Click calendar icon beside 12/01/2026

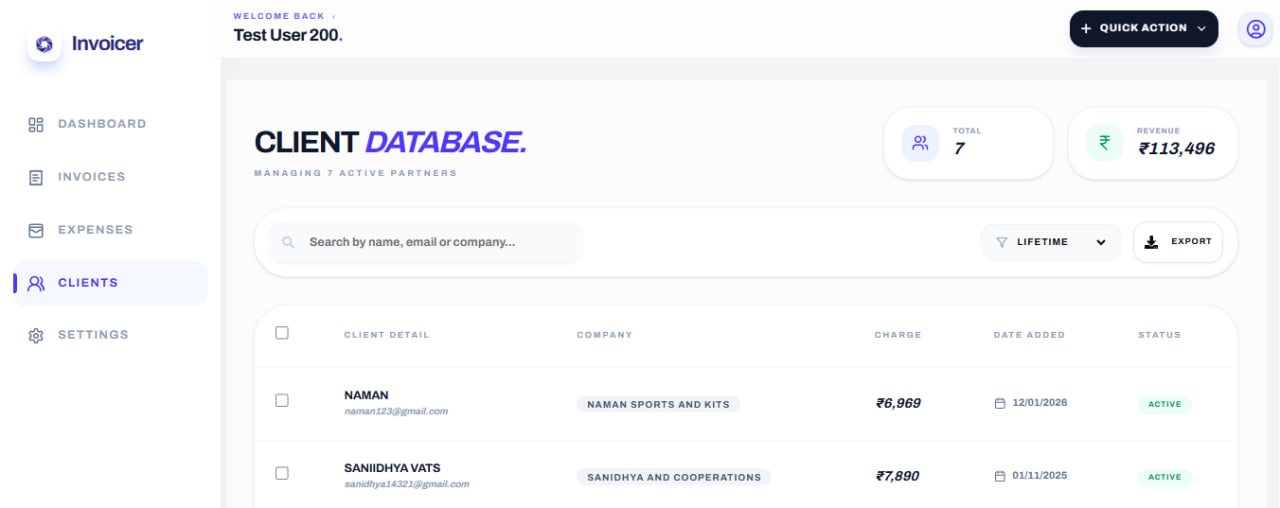pyautogui.click(x=999, y=403)
